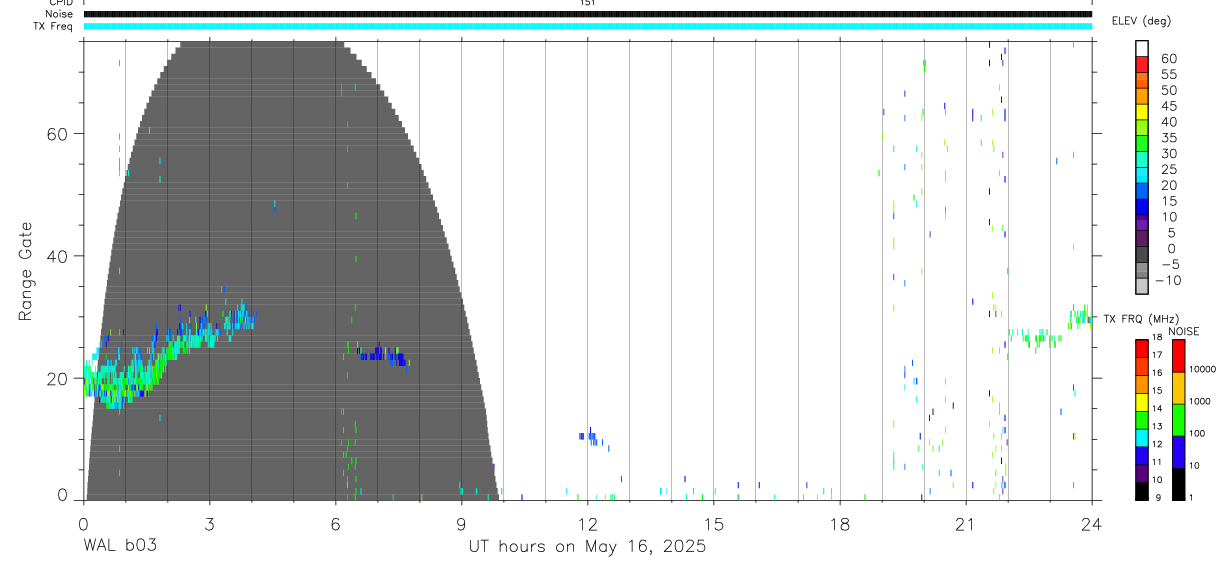The width and height of the screenshot is (1228, 567).
Task: Click the blue echo cluster near 7 UT
Action: pos(384,357)
